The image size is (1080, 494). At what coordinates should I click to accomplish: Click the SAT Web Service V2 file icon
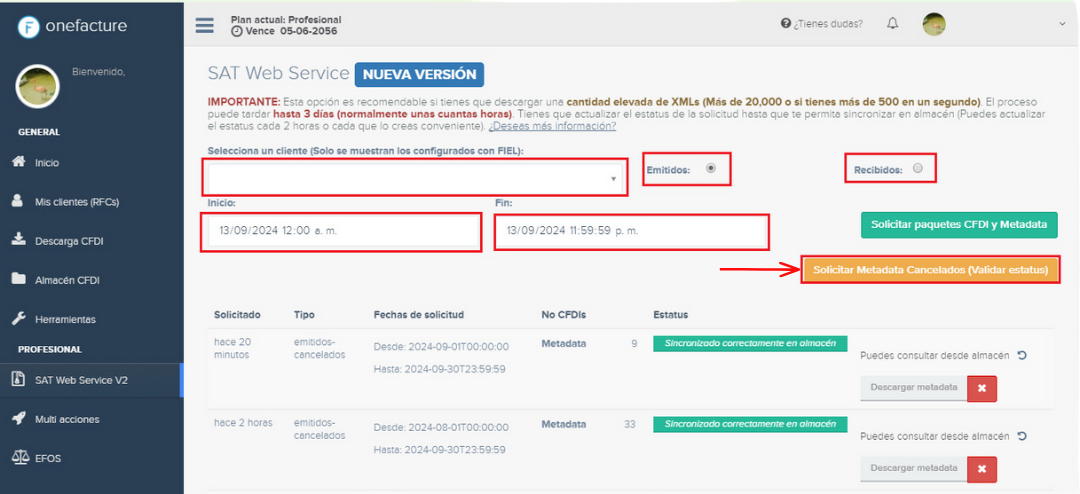pyautogui.click(x=18, y=380)
